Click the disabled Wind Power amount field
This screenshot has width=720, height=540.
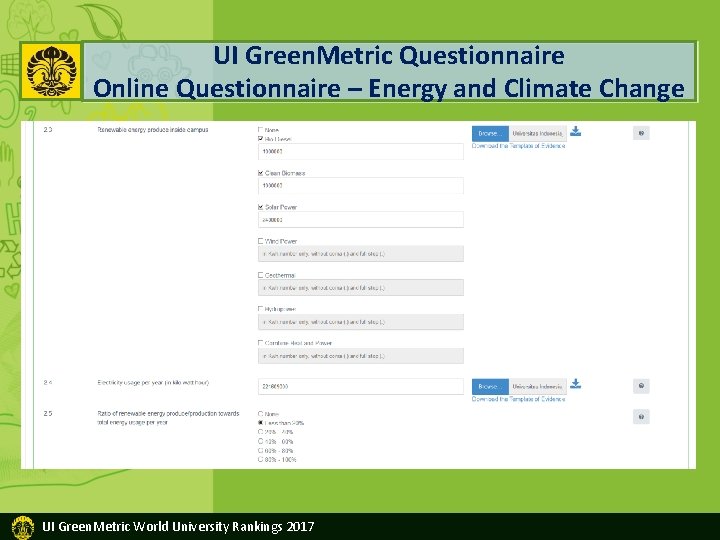360,253
